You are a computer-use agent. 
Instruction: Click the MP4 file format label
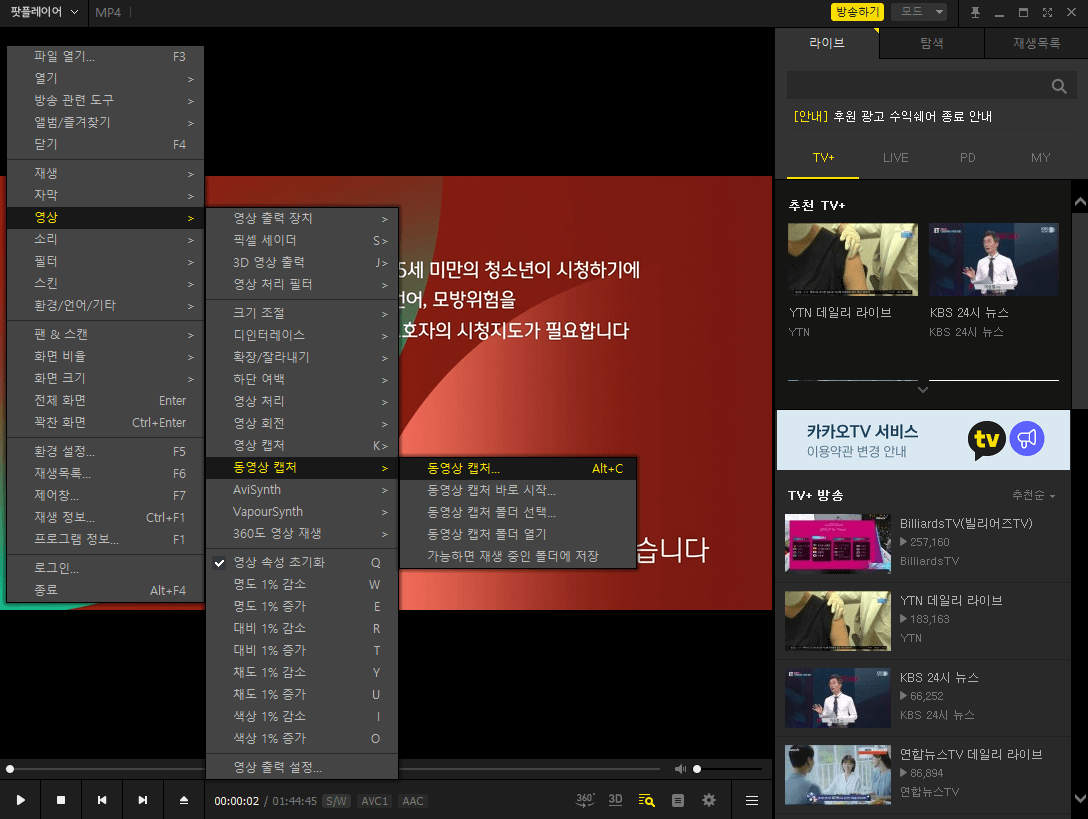click(108, 12)
